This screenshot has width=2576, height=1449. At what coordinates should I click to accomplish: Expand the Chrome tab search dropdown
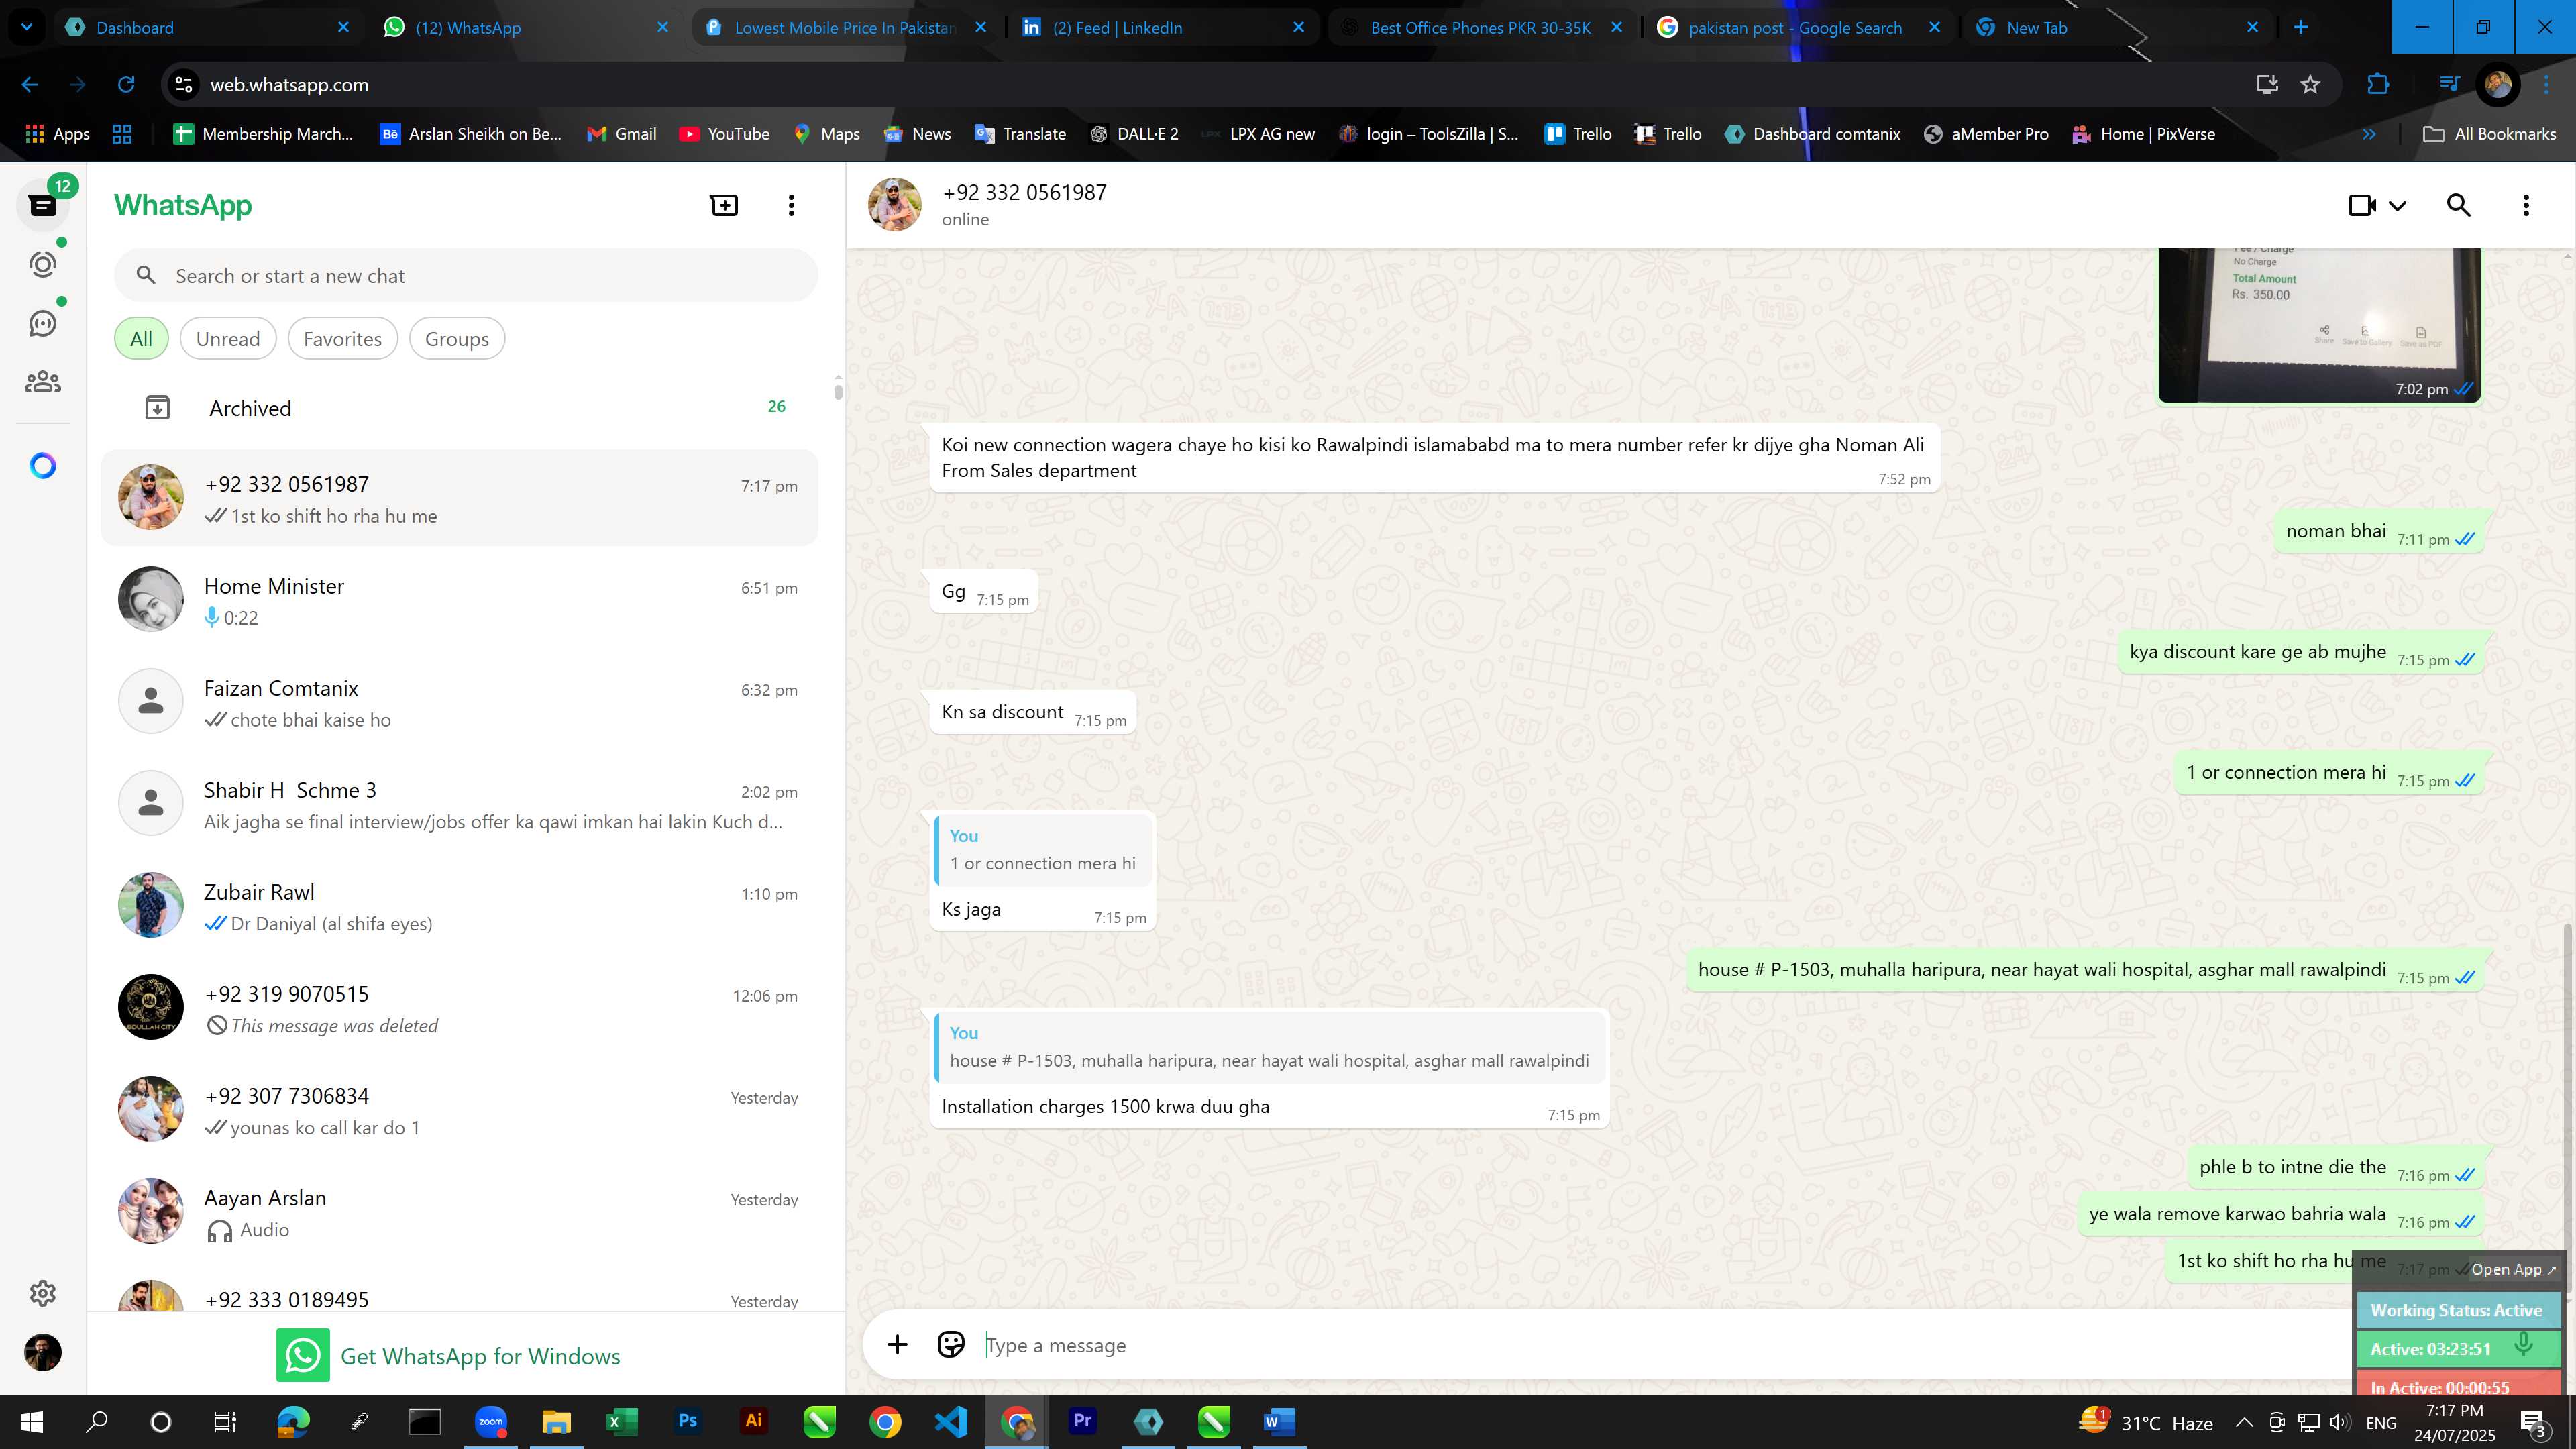27,27
